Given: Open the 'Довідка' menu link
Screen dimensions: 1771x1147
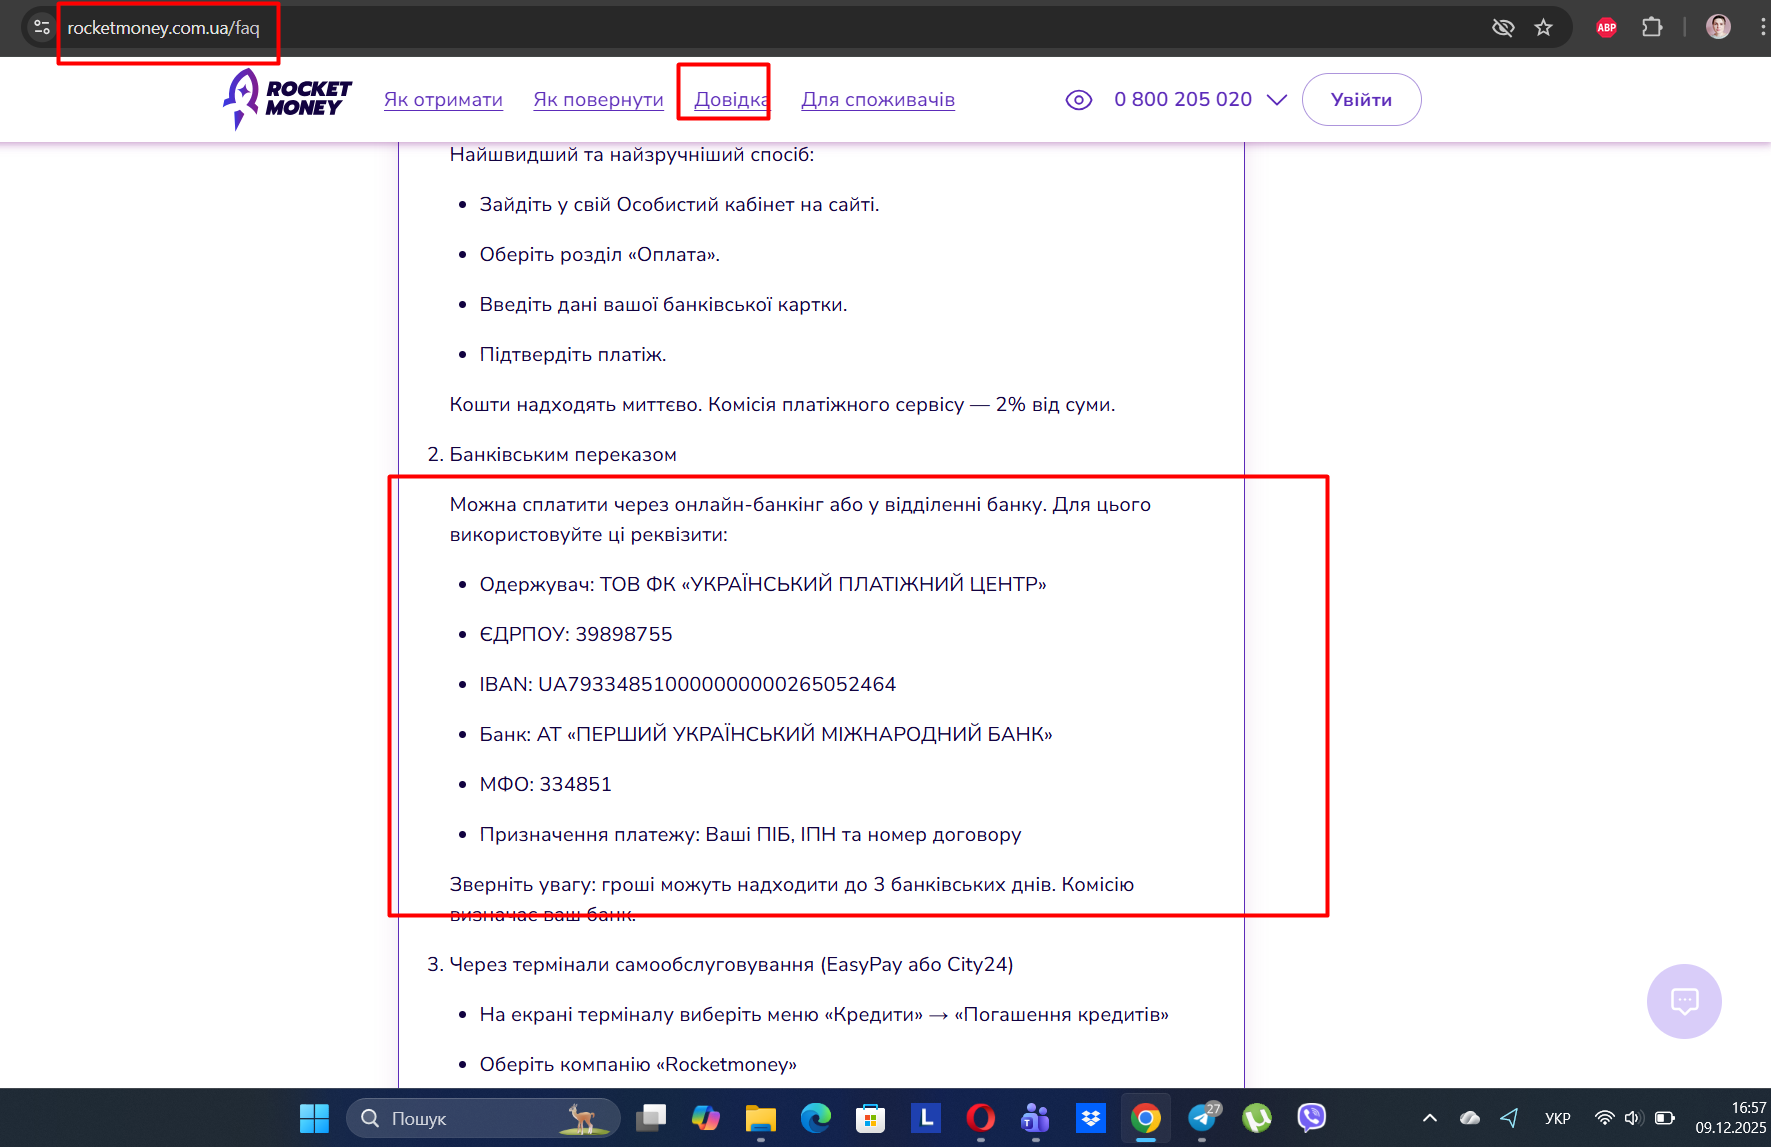Looking at the screenshot, I should coord(732,100).
